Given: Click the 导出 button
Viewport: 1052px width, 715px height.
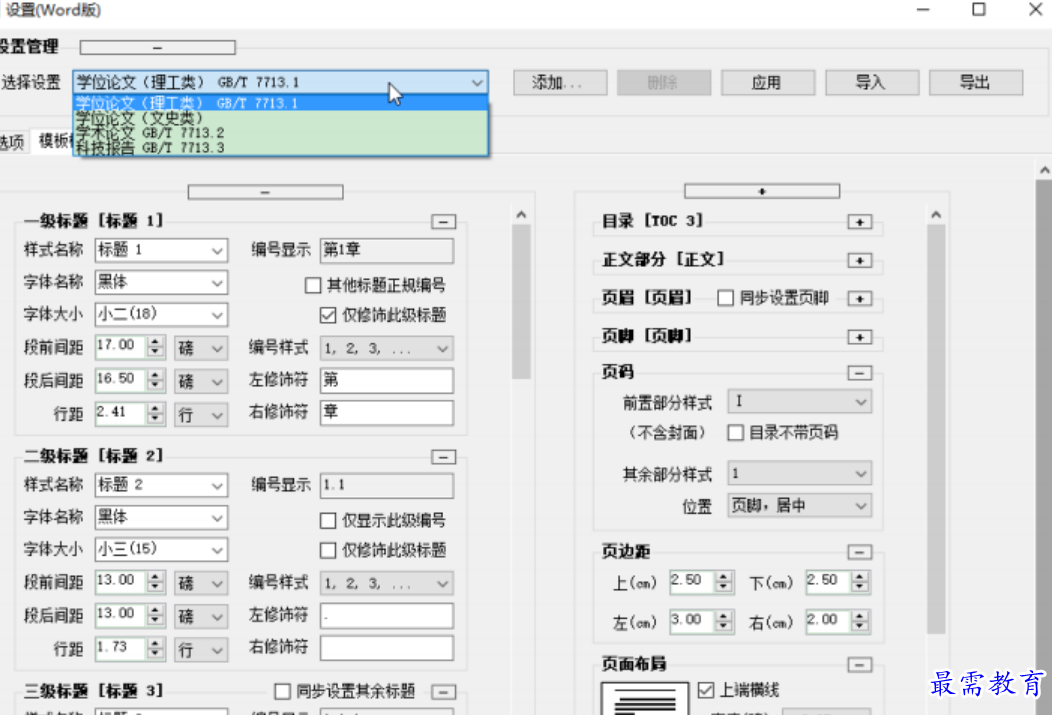Looking at the screenshot, I should tap(976, 82).
